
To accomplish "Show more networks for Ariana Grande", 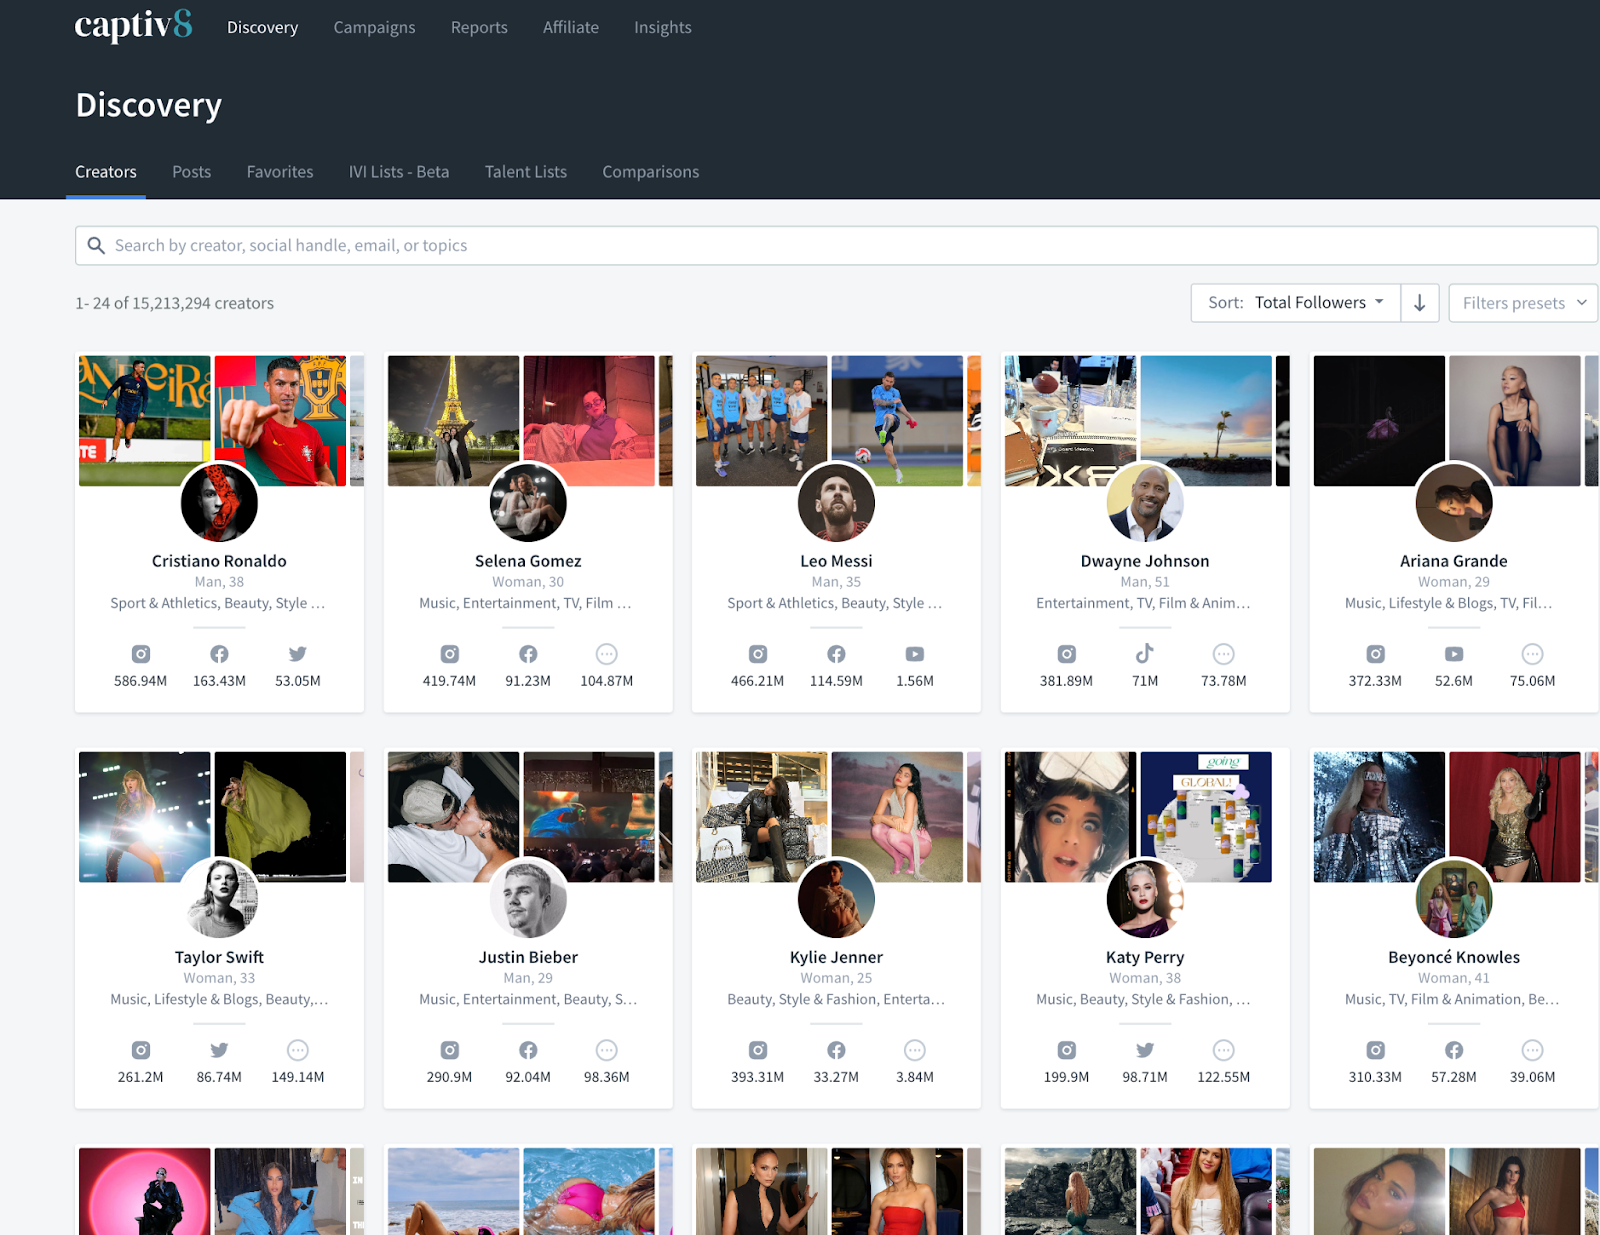I will (x=1533, y=654).
